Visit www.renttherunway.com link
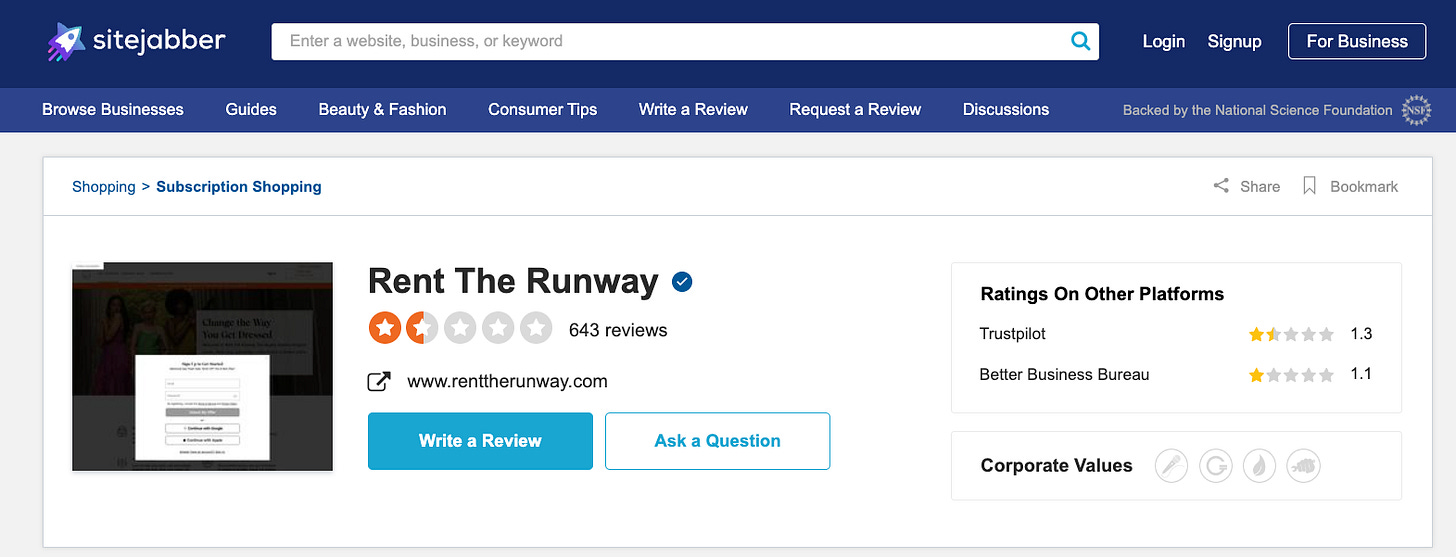The width and height of the screenshot is (1456, 557). pyautogui.click(x=507, y=381)
